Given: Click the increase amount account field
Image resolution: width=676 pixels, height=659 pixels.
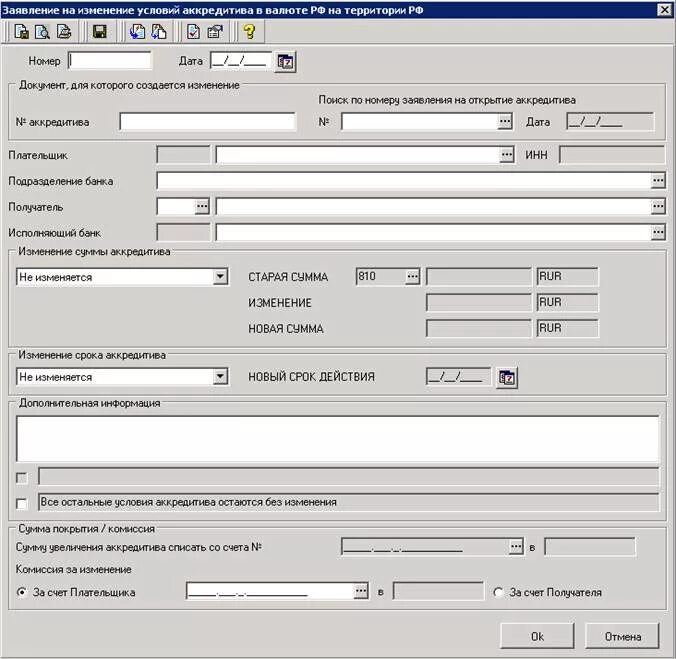Looking at the screenshot, I should pos(425,547).
